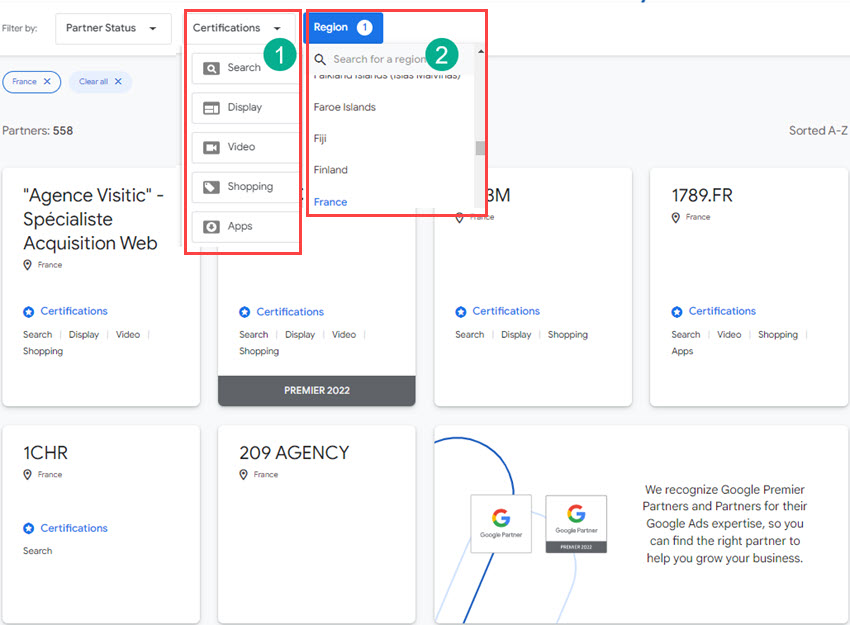
Task: Click Certifications label on 1789.FR card
Action: pyautogui.click(x=722, y=311)
